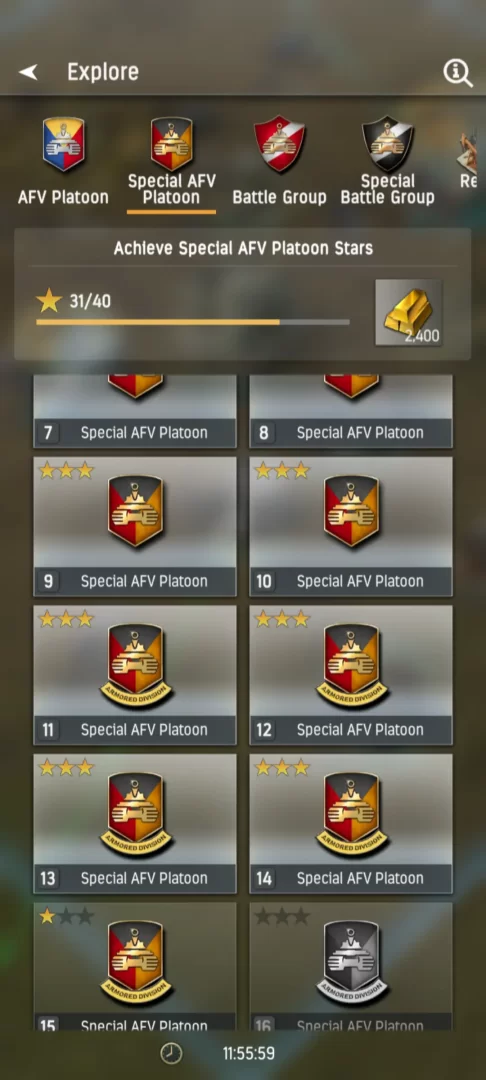
Task: Tap the gold bars reward icon
Action: (x=409, y=313)
